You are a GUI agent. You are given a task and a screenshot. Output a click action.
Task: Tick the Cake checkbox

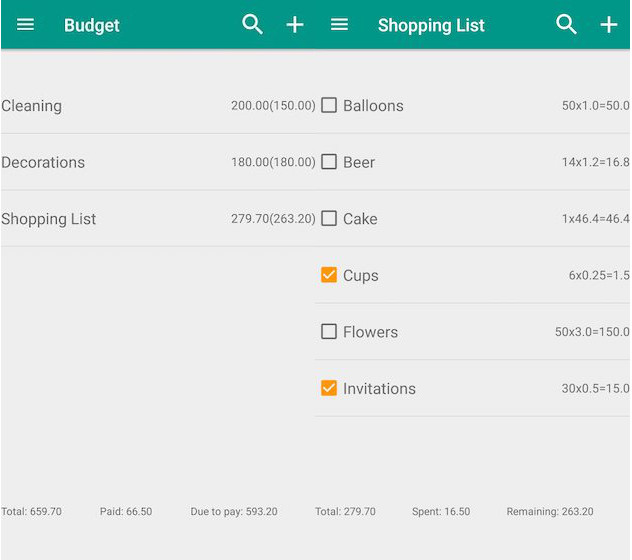pyautogui.click(x=329, y=219)
